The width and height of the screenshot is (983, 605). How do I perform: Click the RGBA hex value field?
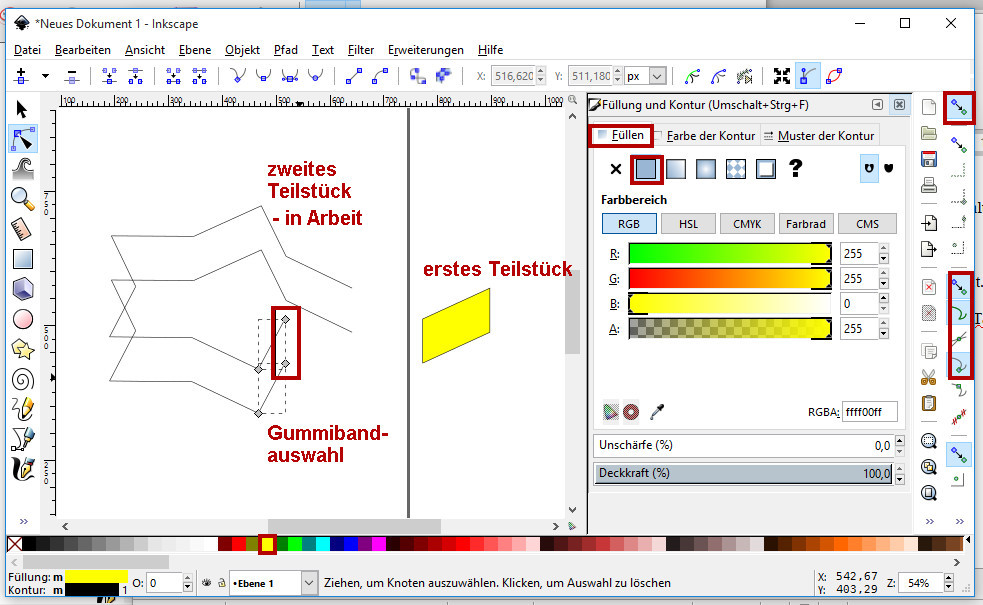tap(869, 411)
